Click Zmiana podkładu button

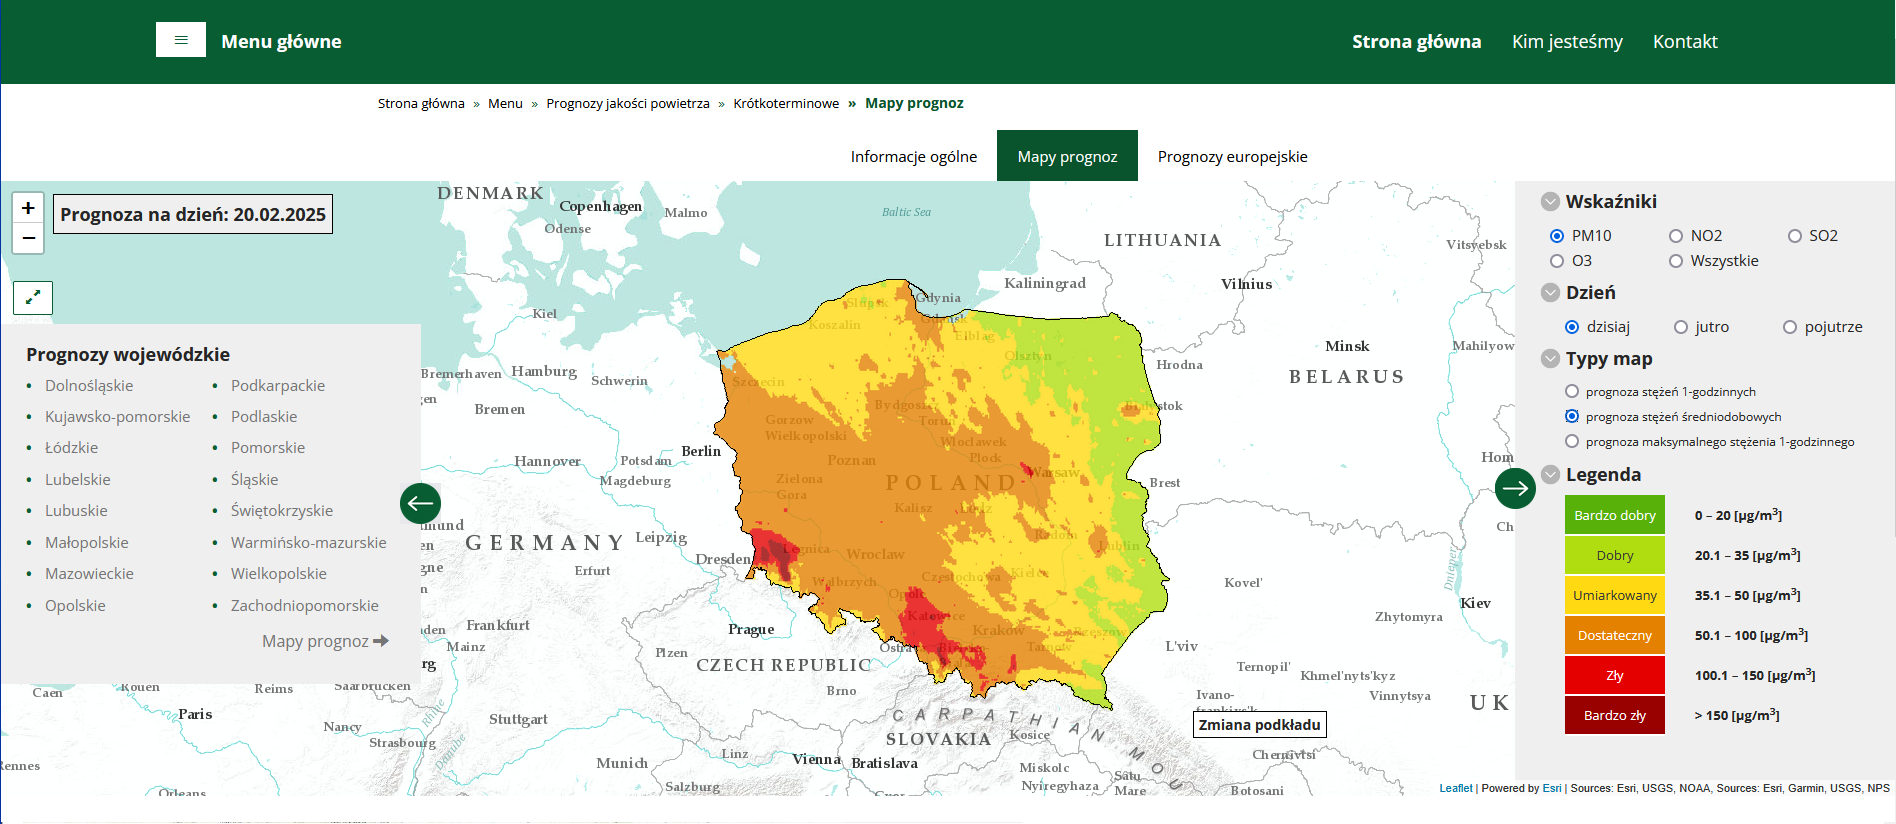(x=1260, y=725)
